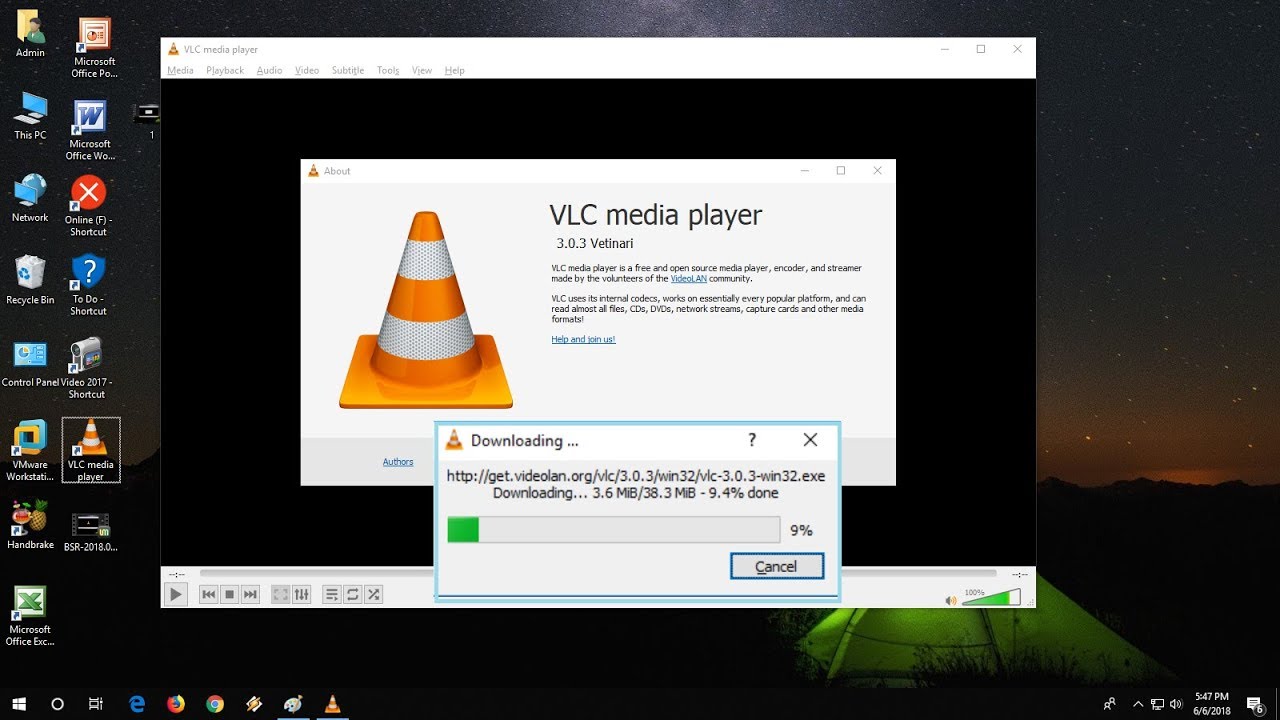Open the system tray volume icon

[x=1177, y=704]
